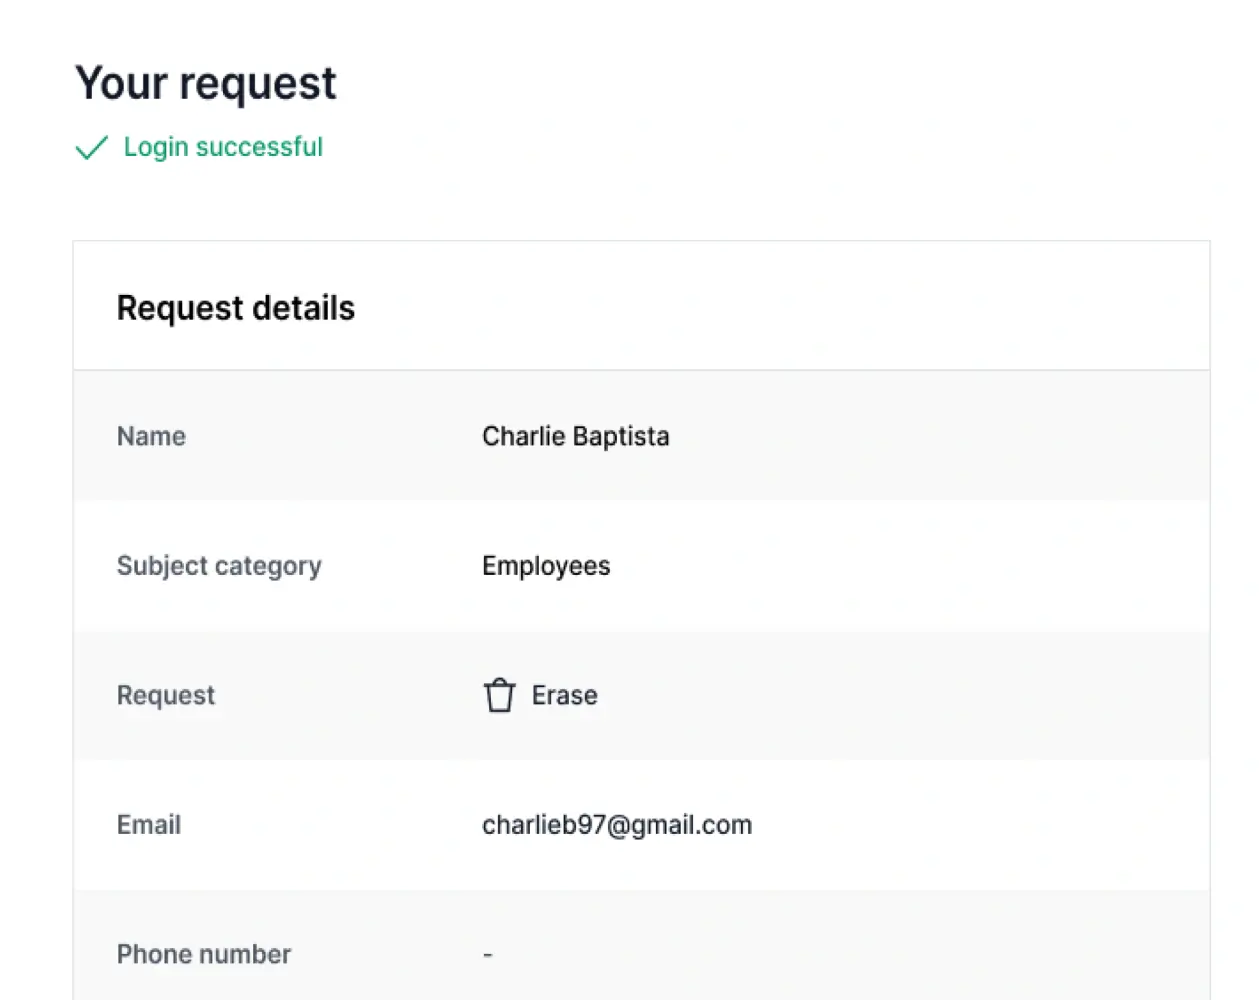Click the 'Your request' page heading
Screen dimensions: 1259x1000
[206, 83]
